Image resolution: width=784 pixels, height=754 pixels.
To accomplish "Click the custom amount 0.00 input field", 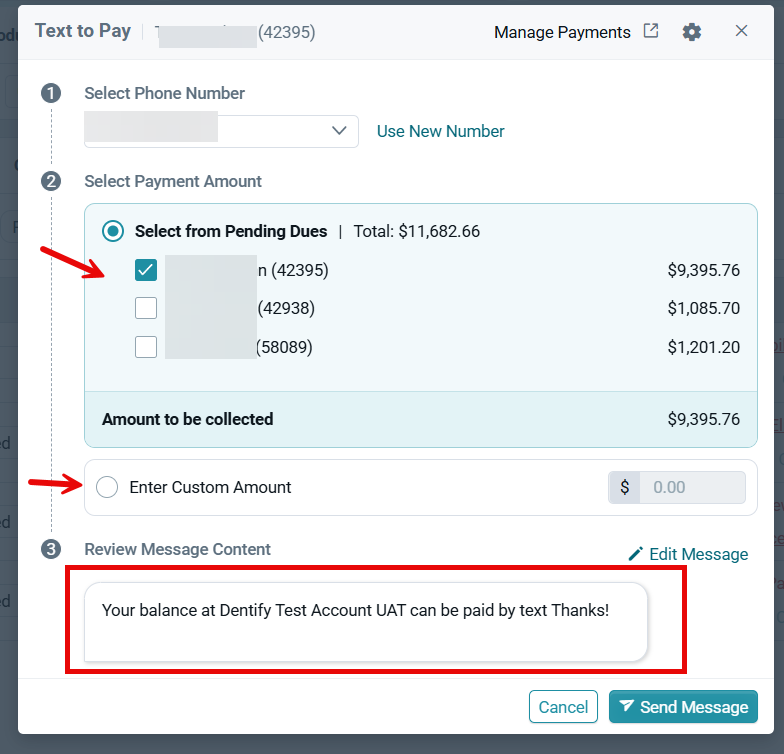I will click(692, 487).
